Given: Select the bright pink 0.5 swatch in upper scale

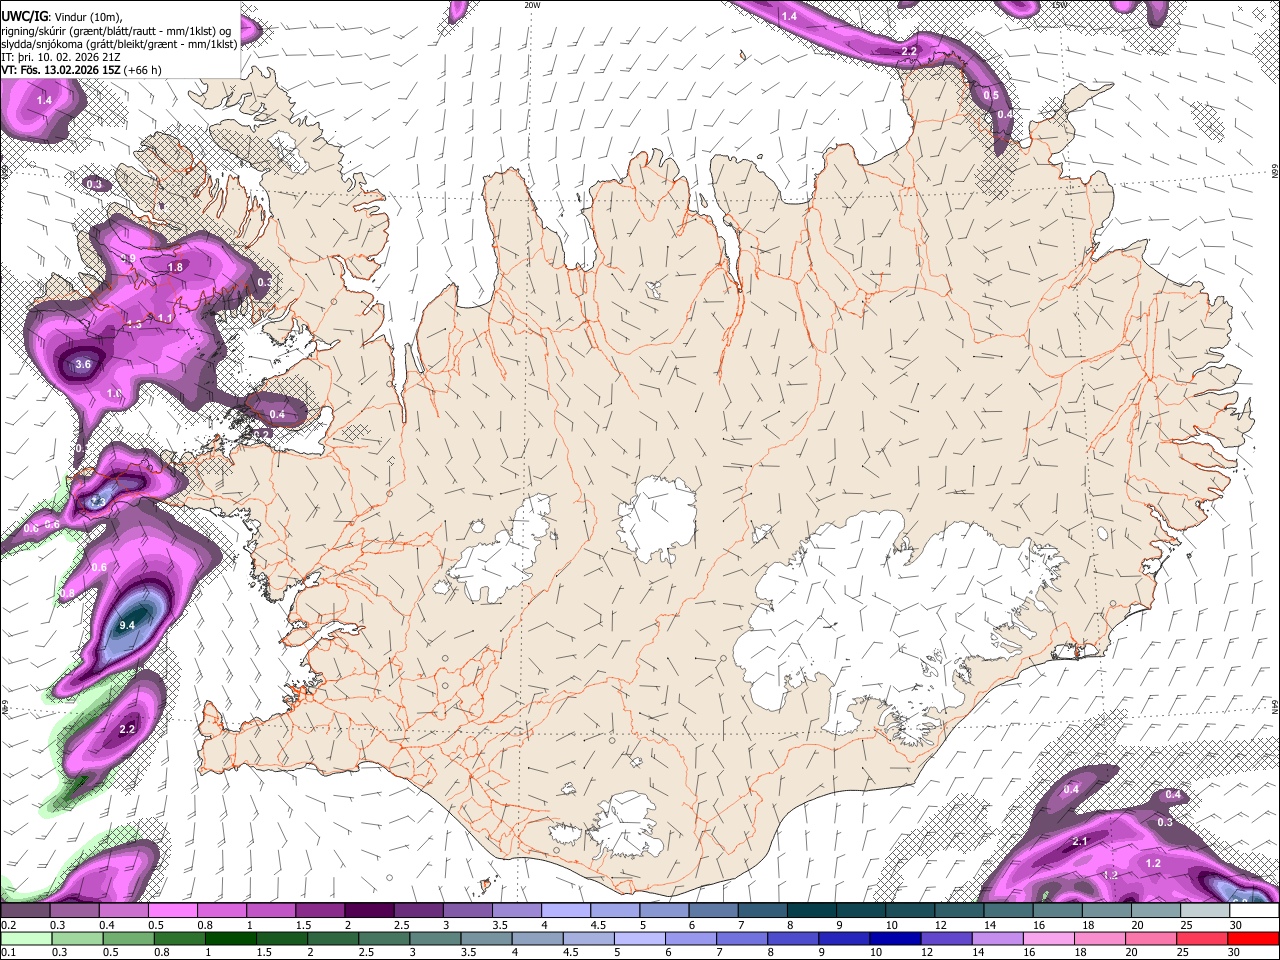Looking at the screenshot, I should click(172, 910).
